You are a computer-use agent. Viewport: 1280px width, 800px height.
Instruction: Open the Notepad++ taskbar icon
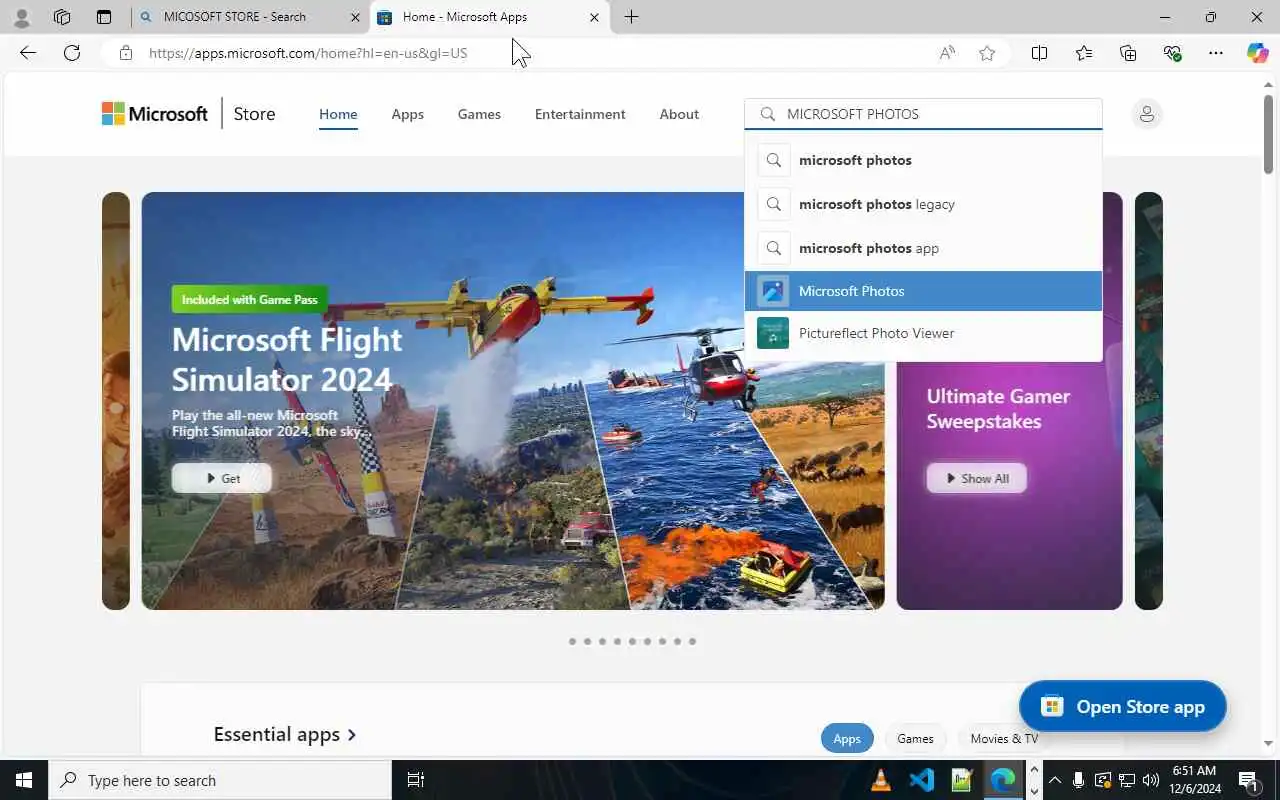coord(962,780)
